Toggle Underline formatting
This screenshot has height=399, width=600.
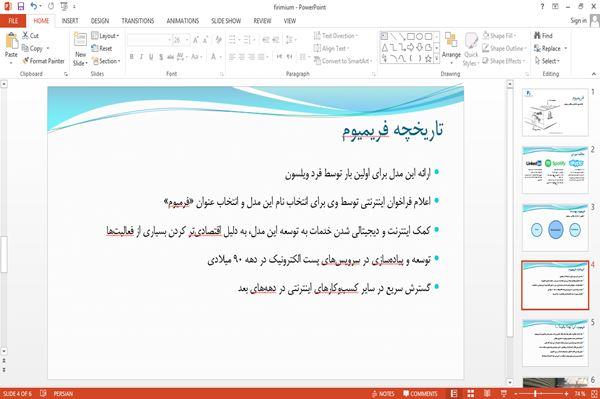151,57
